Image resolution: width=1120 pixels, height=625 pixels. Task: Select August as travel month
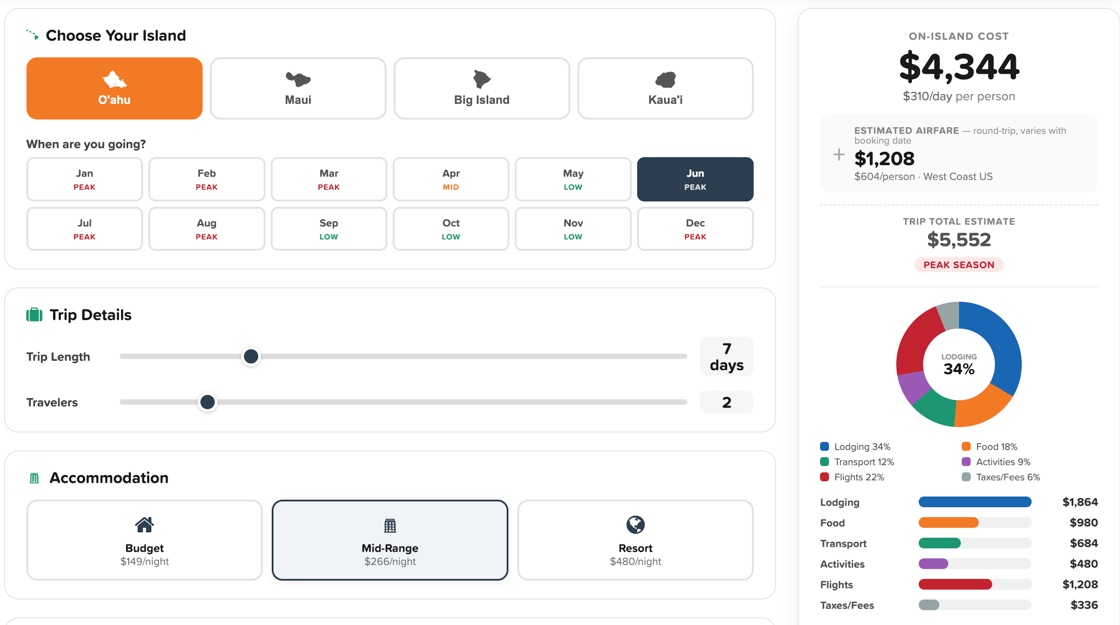point(206,229)
